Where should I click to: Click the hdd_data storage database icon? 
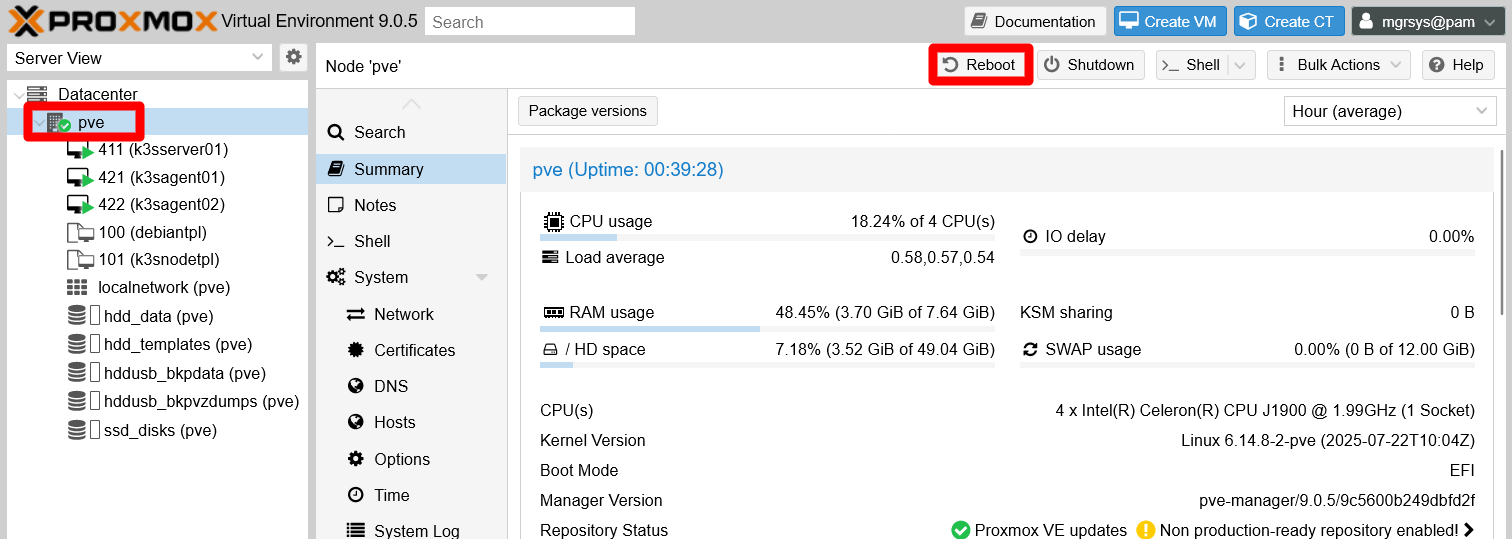click(77, 317)
